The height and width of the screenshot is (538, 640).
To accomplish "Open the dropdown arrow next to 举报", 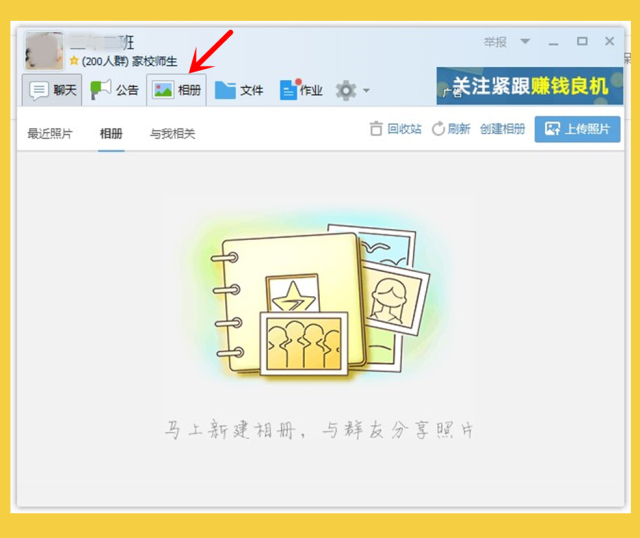I will 525,41.
